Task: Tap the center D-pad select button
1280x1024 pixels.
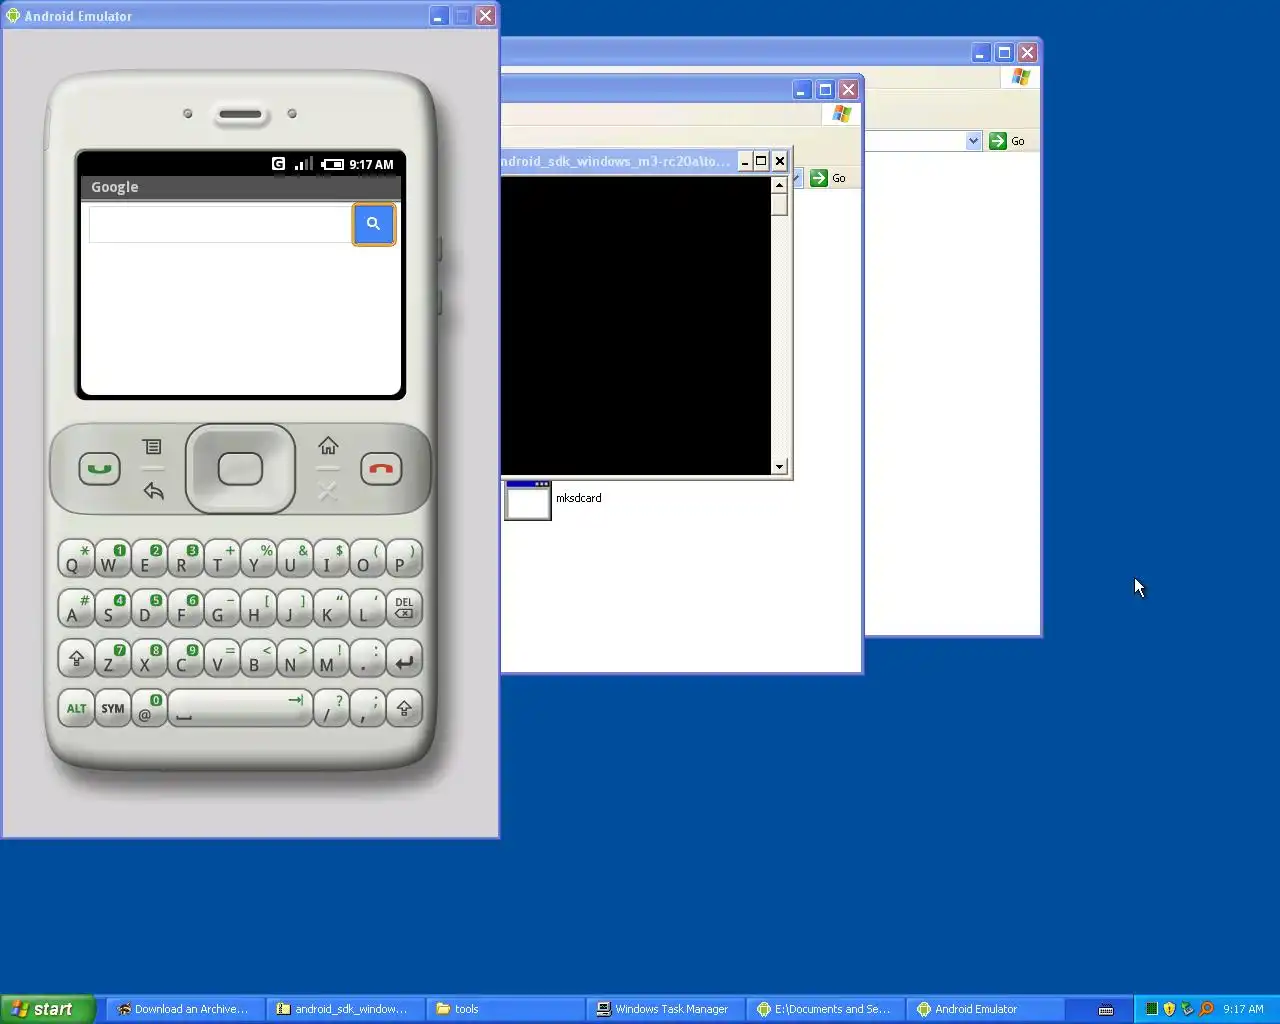Action: 240,468
